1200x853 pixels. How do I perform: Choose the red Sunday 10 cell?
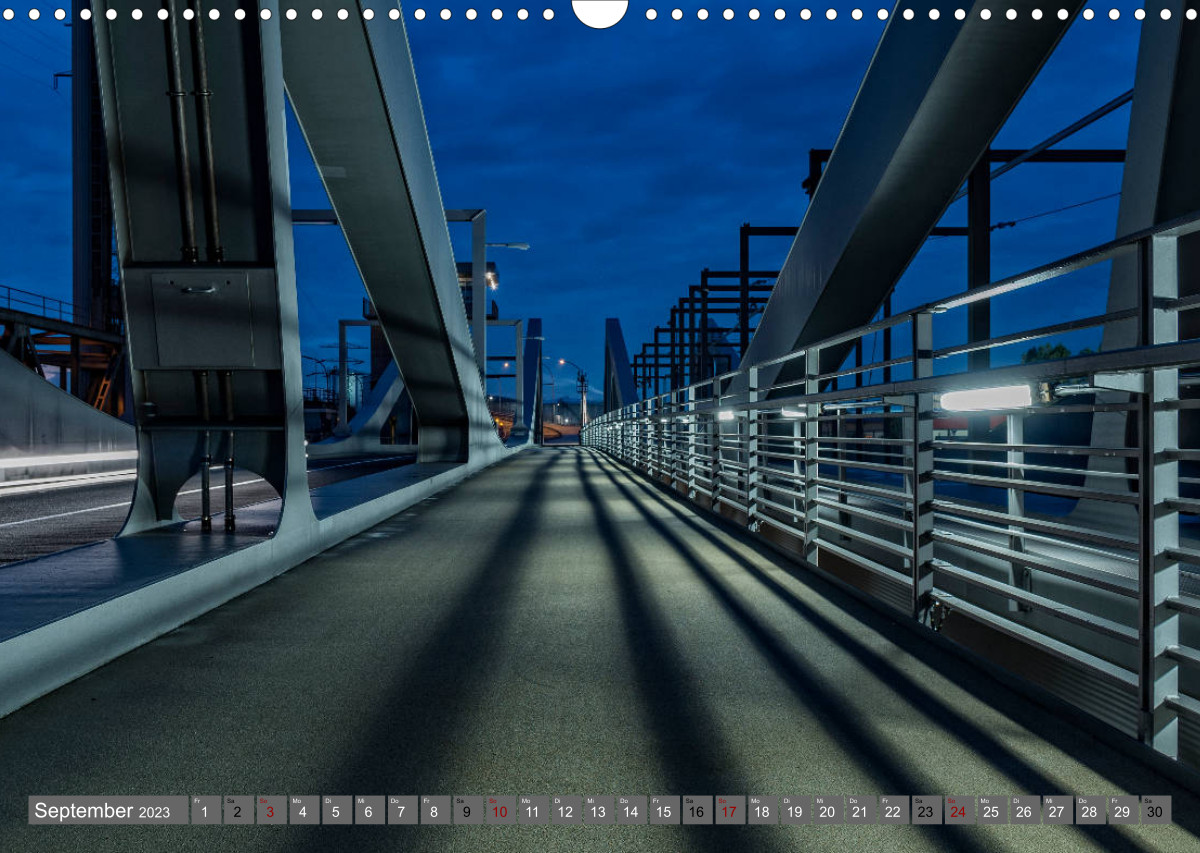[x=500, y=810]
